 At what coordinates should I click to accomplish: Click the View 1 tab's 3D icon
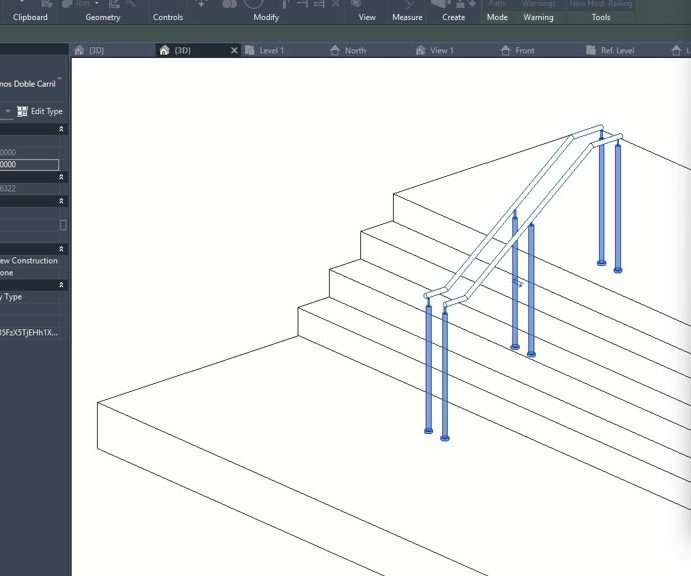point(420,50)
